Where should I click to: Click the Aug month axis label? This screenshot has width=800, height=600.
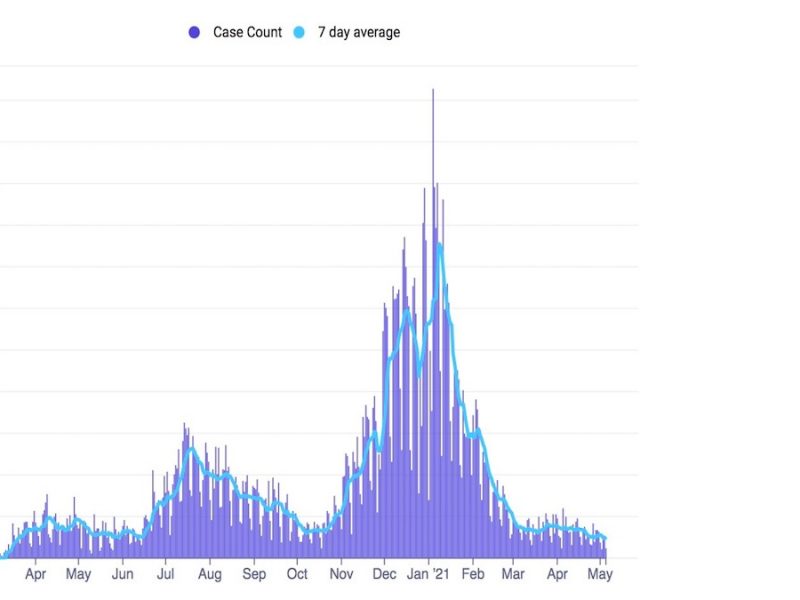(209, 575)
